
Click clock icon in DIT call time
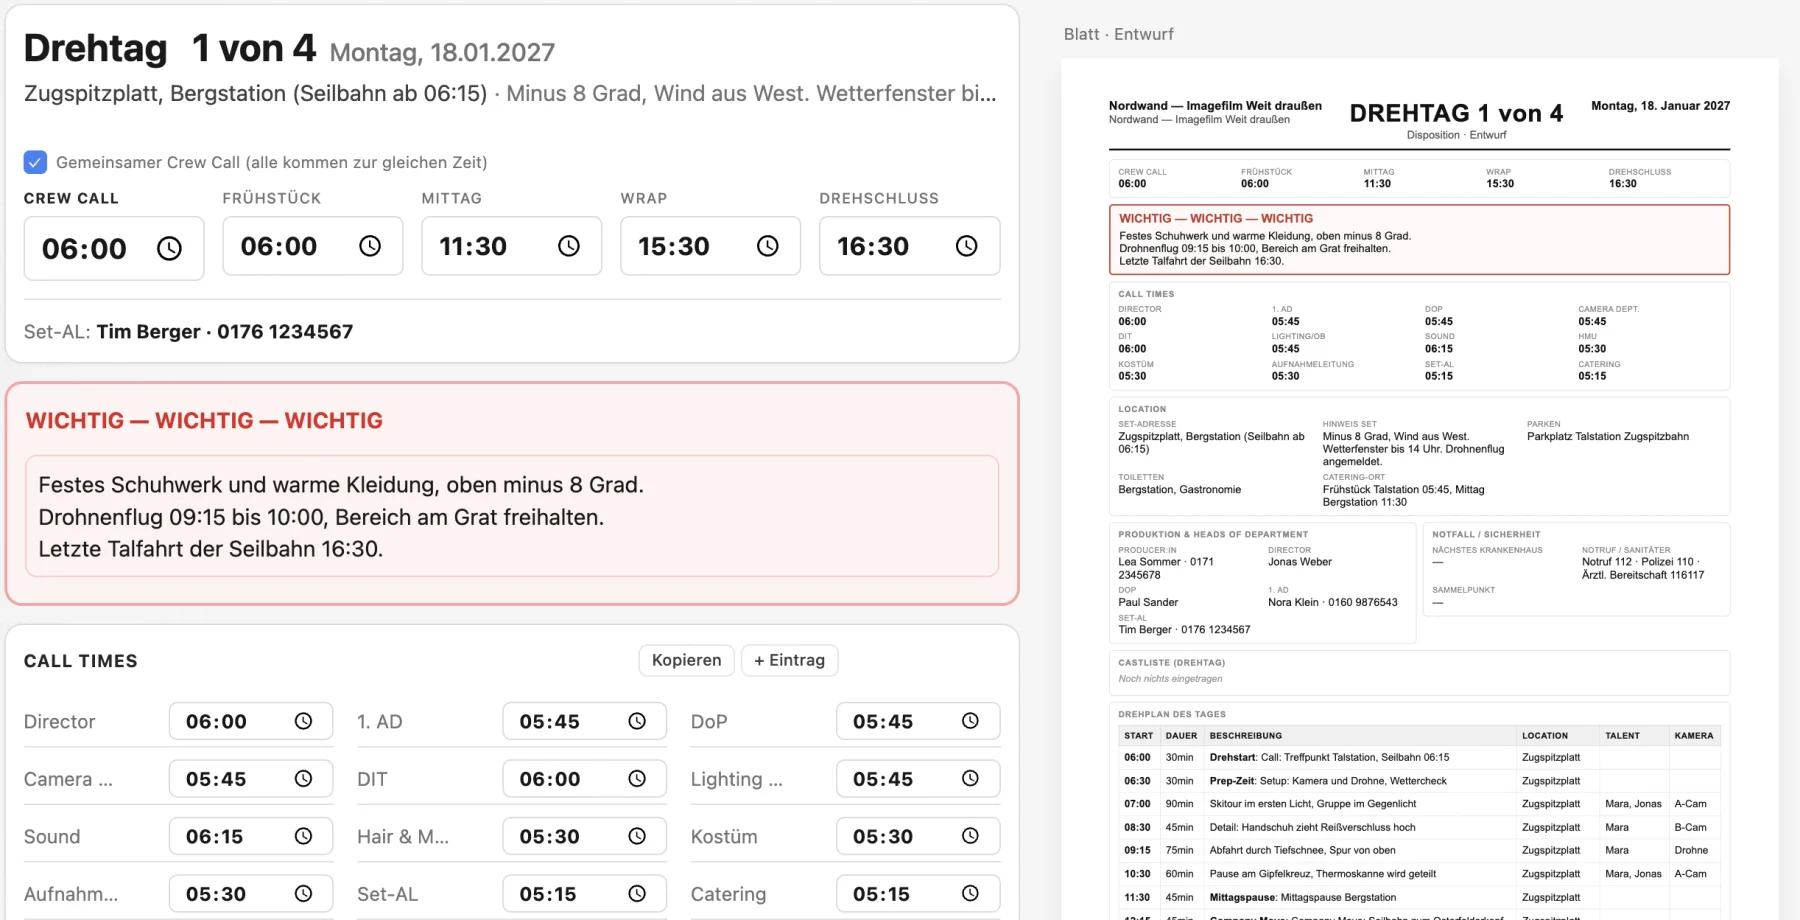coord(637,779)
